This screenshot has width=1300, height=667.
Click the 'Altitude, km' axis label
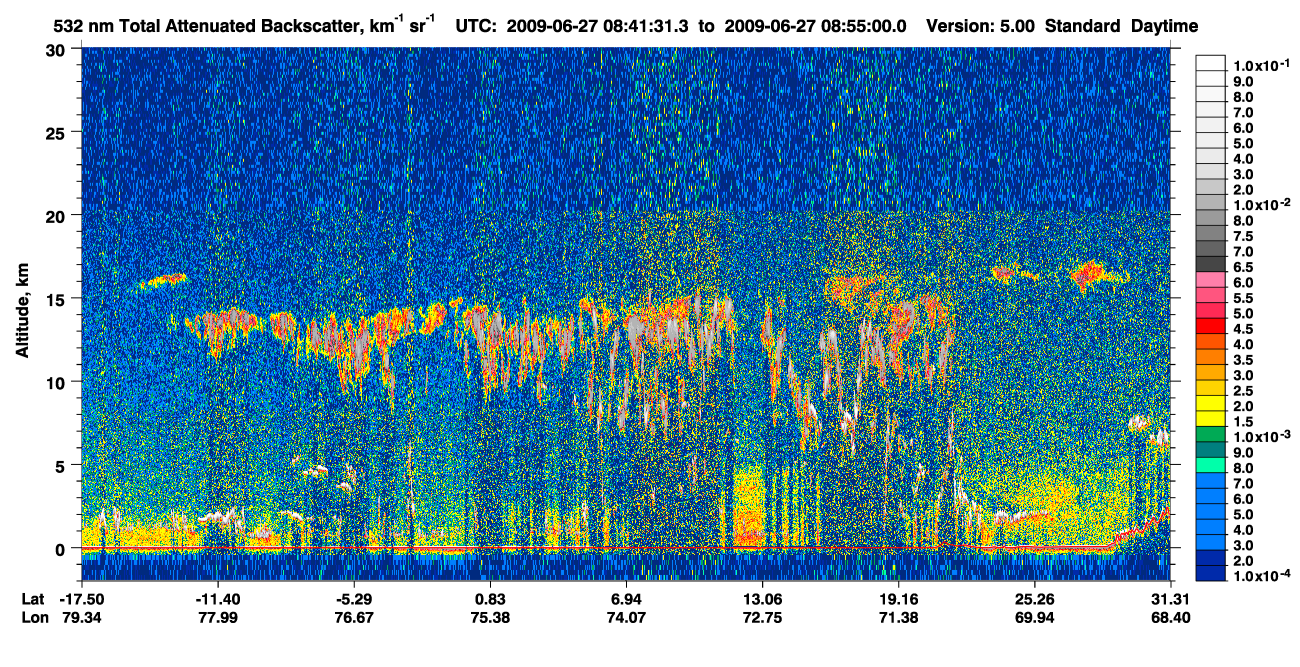tap(22, 313)
